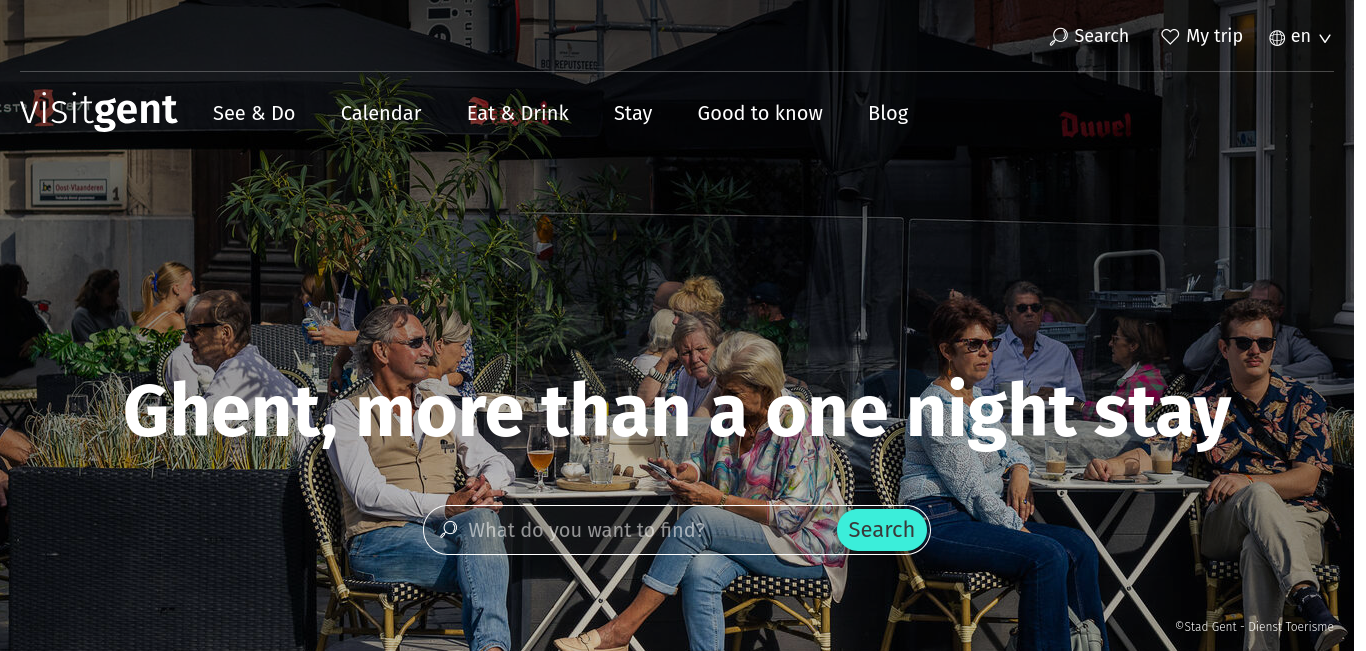This screenshot has height=651, width=1366.
Task: Click the Stad Gent Dienst Toerisme credit text
Action: click(x=1254, y=627)
